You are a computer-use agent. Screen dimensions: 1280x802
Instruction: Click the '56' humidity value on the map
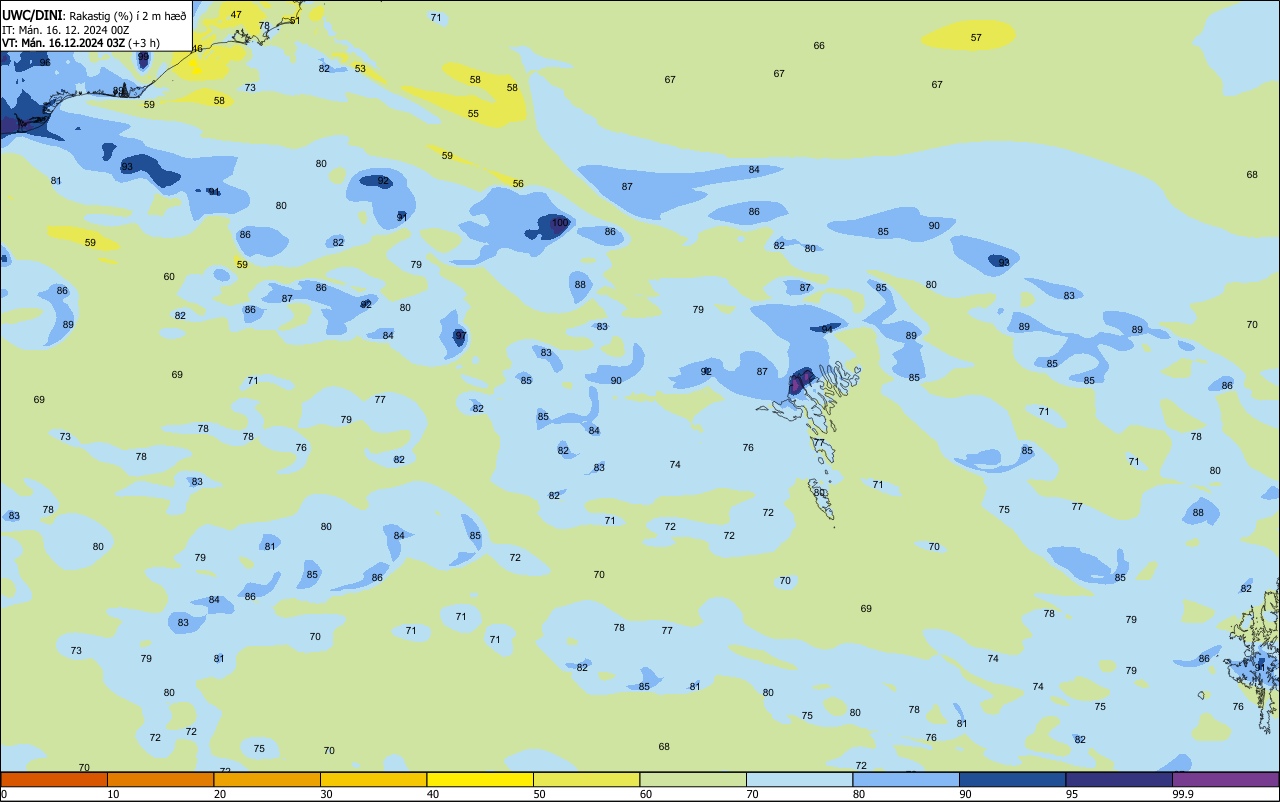tap(518, 184)
